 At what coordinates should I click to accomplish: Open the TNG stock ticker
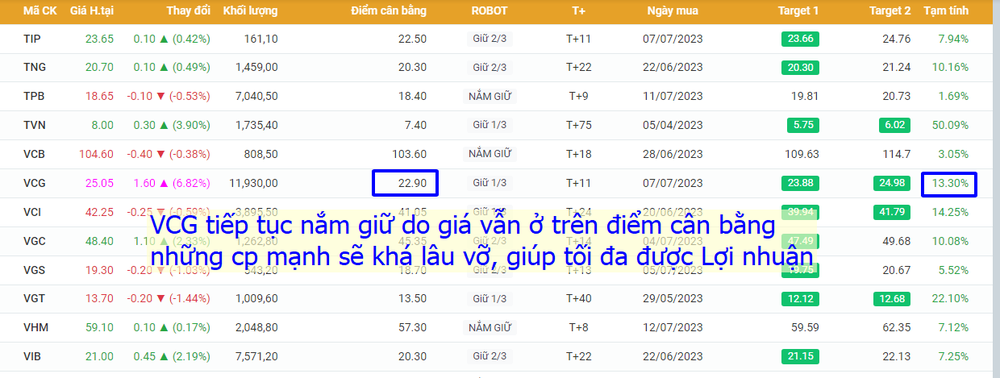point(34,67)
